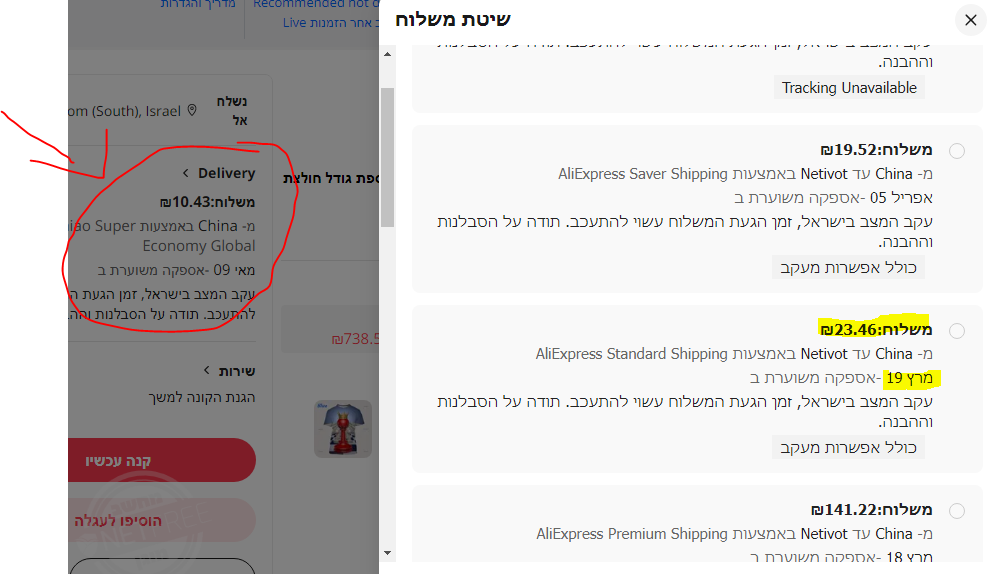Click the AliExpress Standard Shipping description line

734,354
